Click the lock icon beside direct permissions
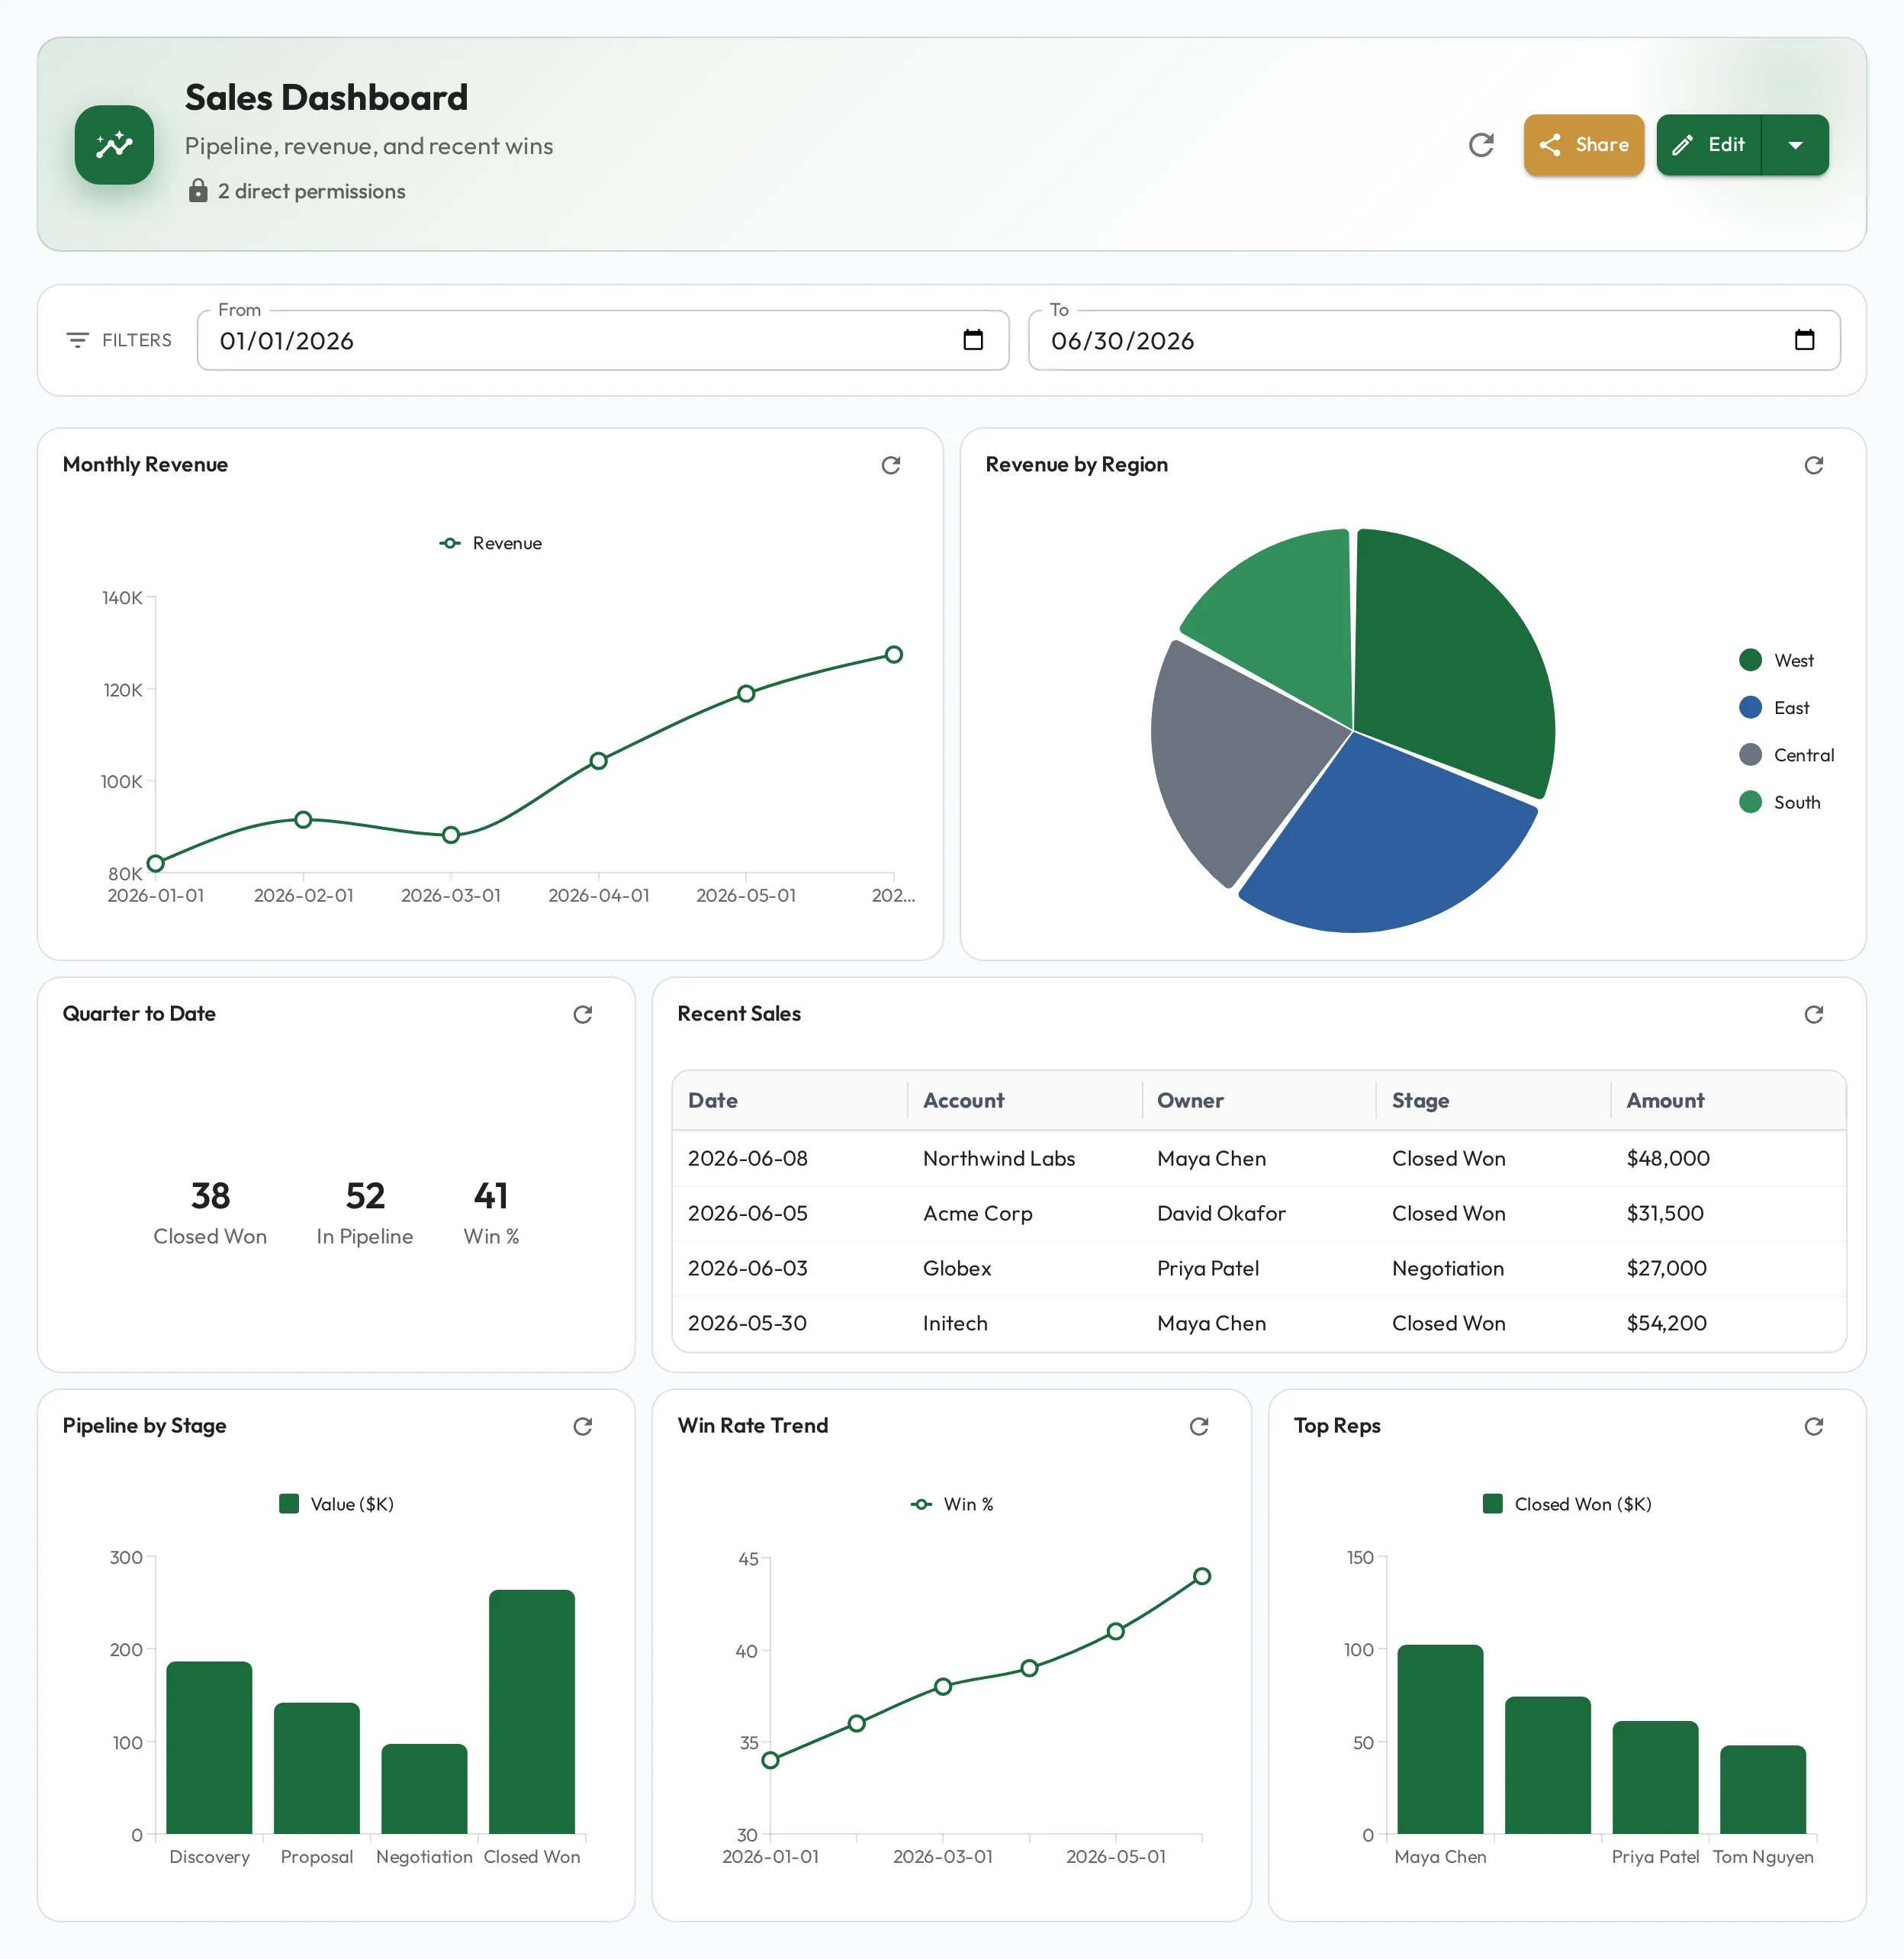Image resolution: width=1904 pixels, height=1959 pixels. pyautogui.click(x=198, y=191)
